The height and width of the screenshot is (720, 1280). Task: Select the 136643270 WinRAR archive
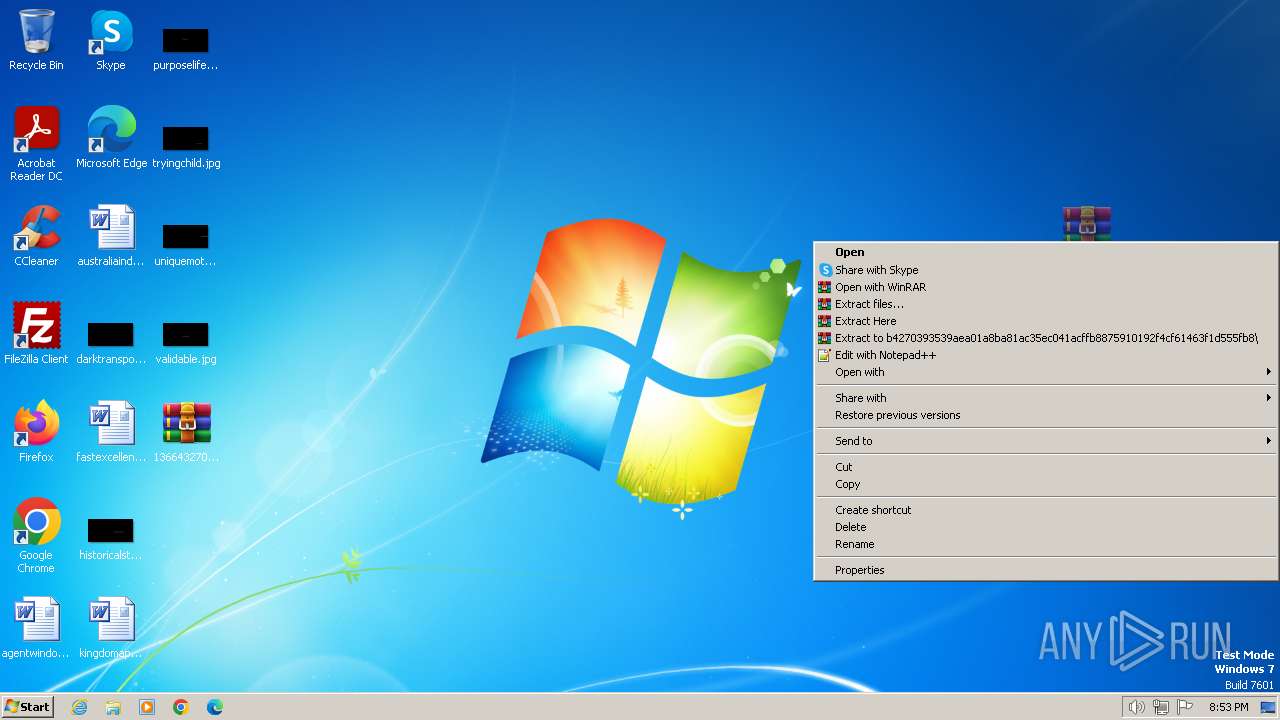click(x=185, y=432)
